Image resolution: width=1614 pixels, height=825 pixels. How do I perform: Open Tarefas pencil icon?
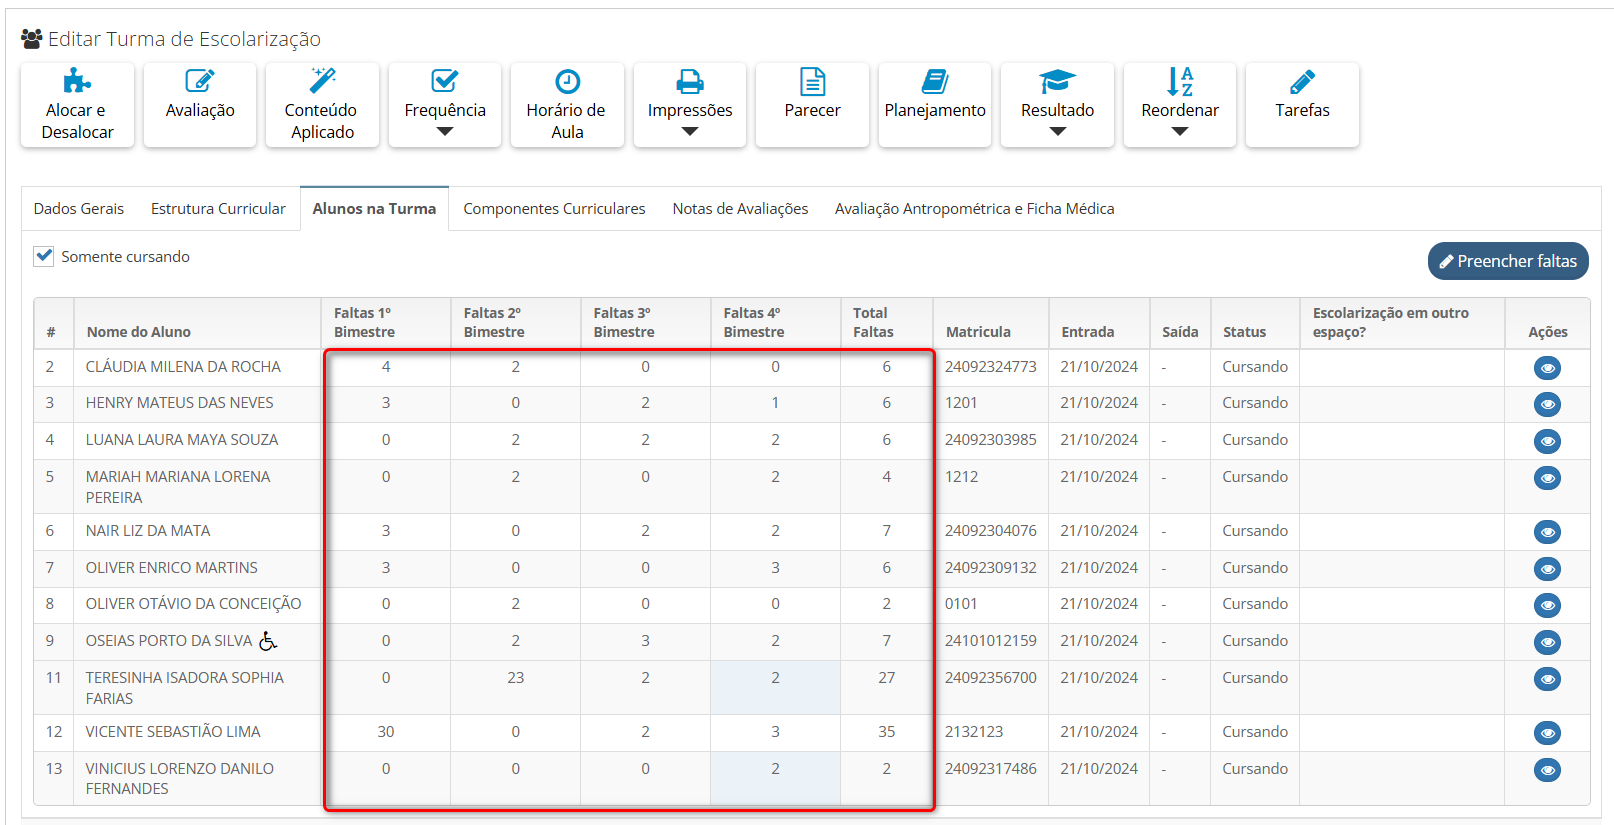point(1302,82)
